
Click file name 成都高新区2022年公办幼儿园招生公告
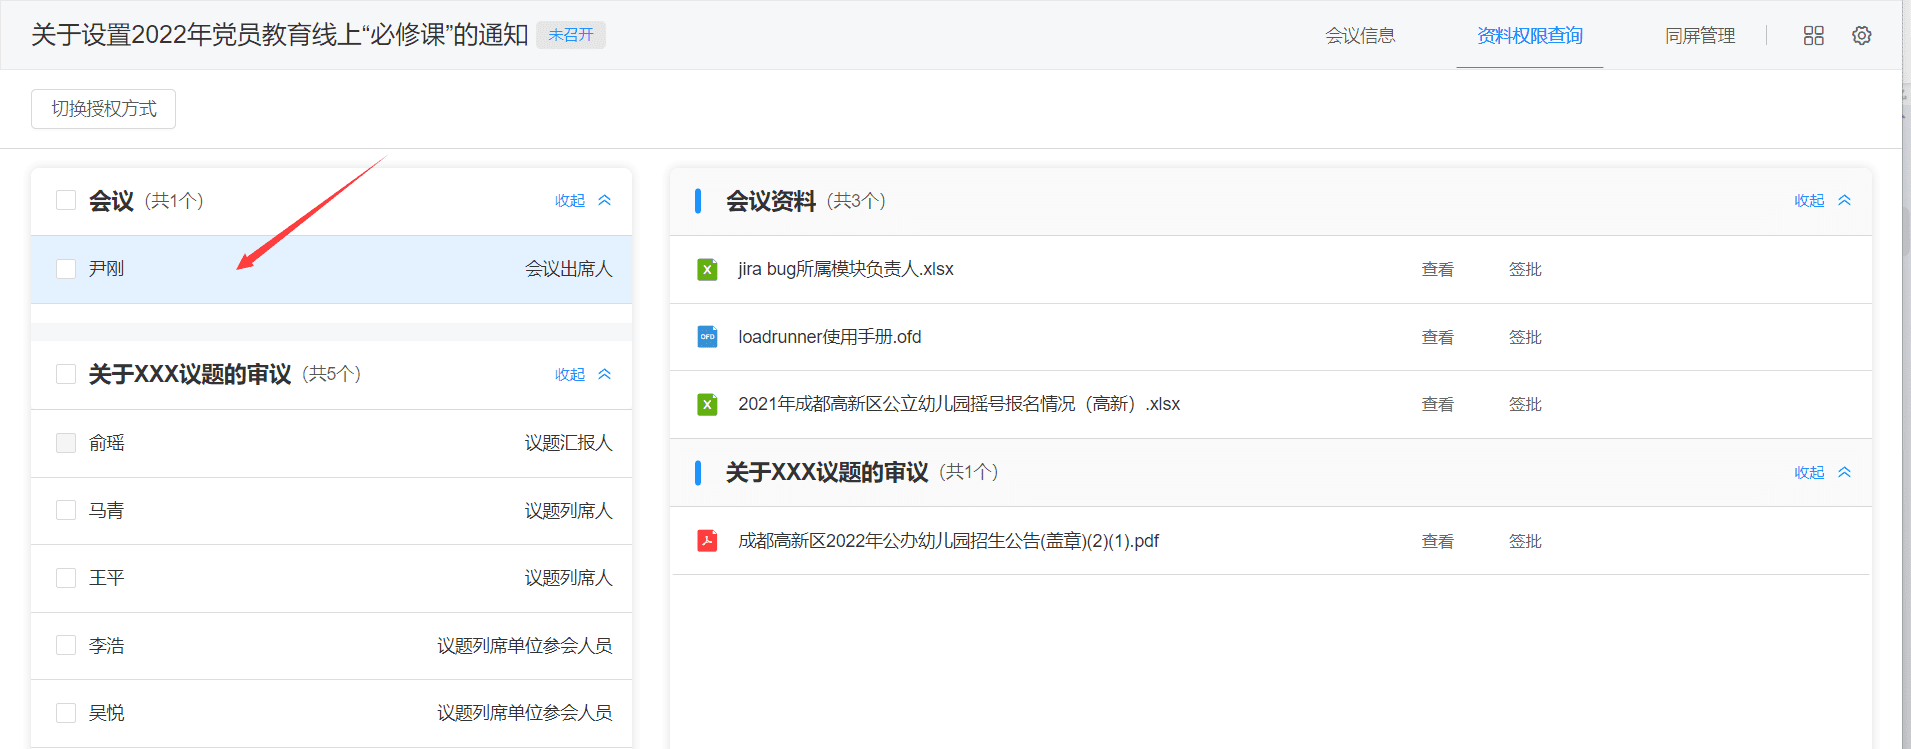click(948, 541)
